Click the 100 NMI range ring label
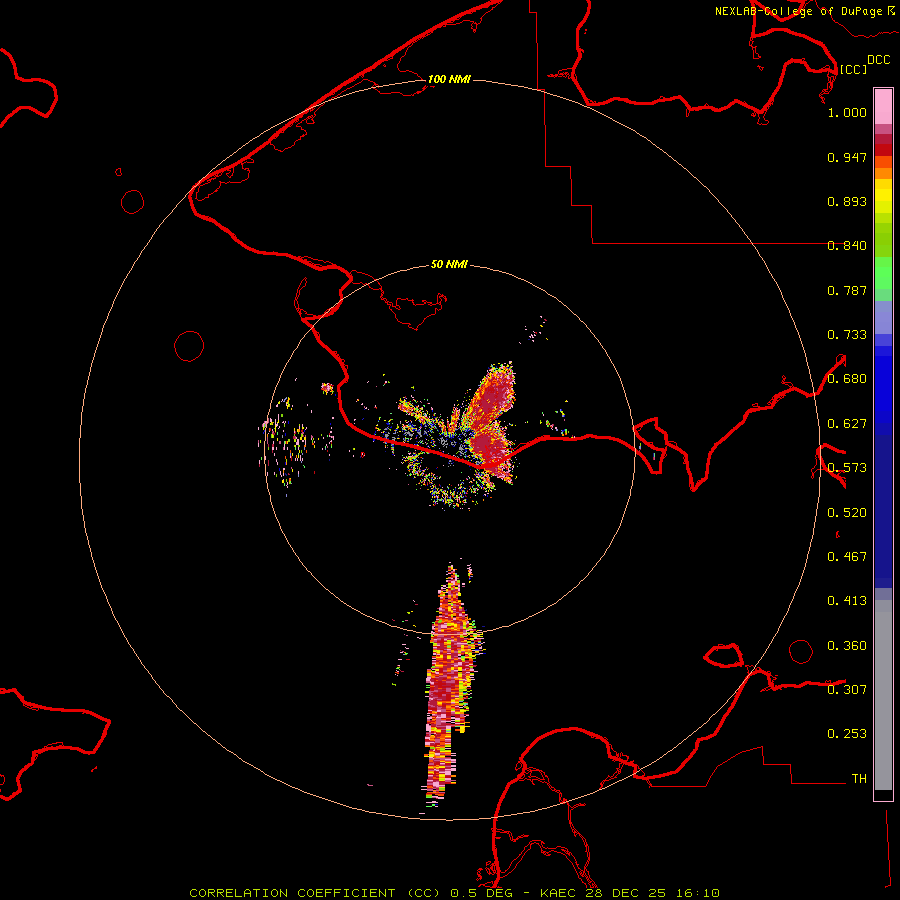 pos(449,79)
